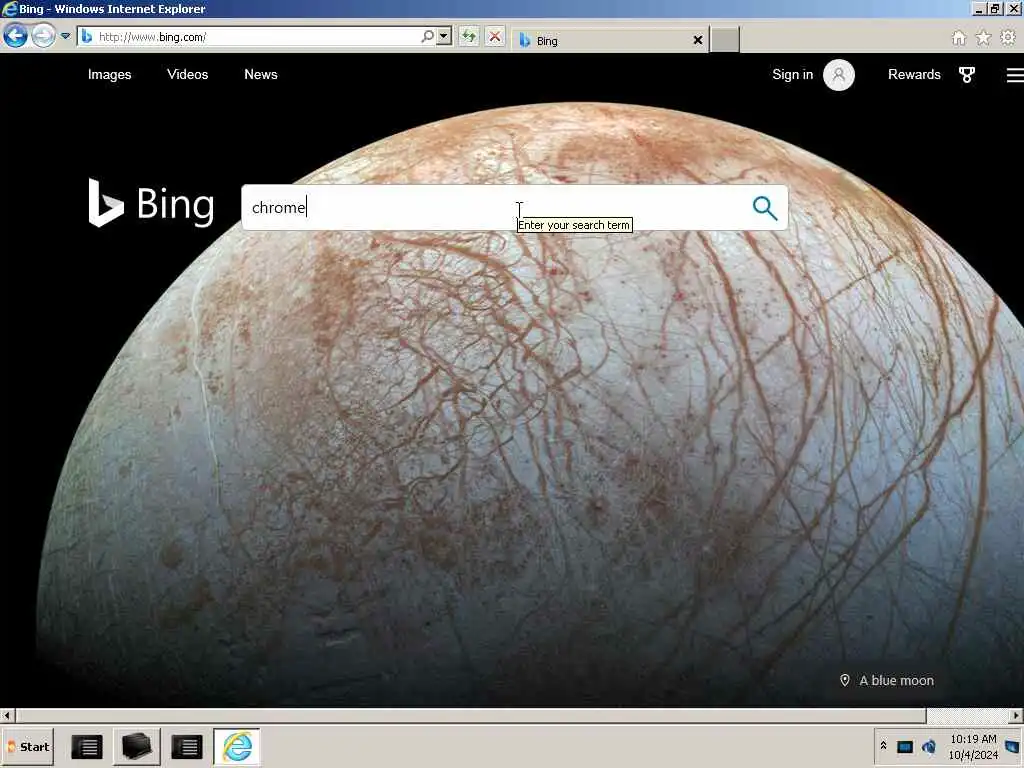Restore down the Internet Explorer window
The height and width of the screenshot is (768, 1024).
click(x=995, y=8)
